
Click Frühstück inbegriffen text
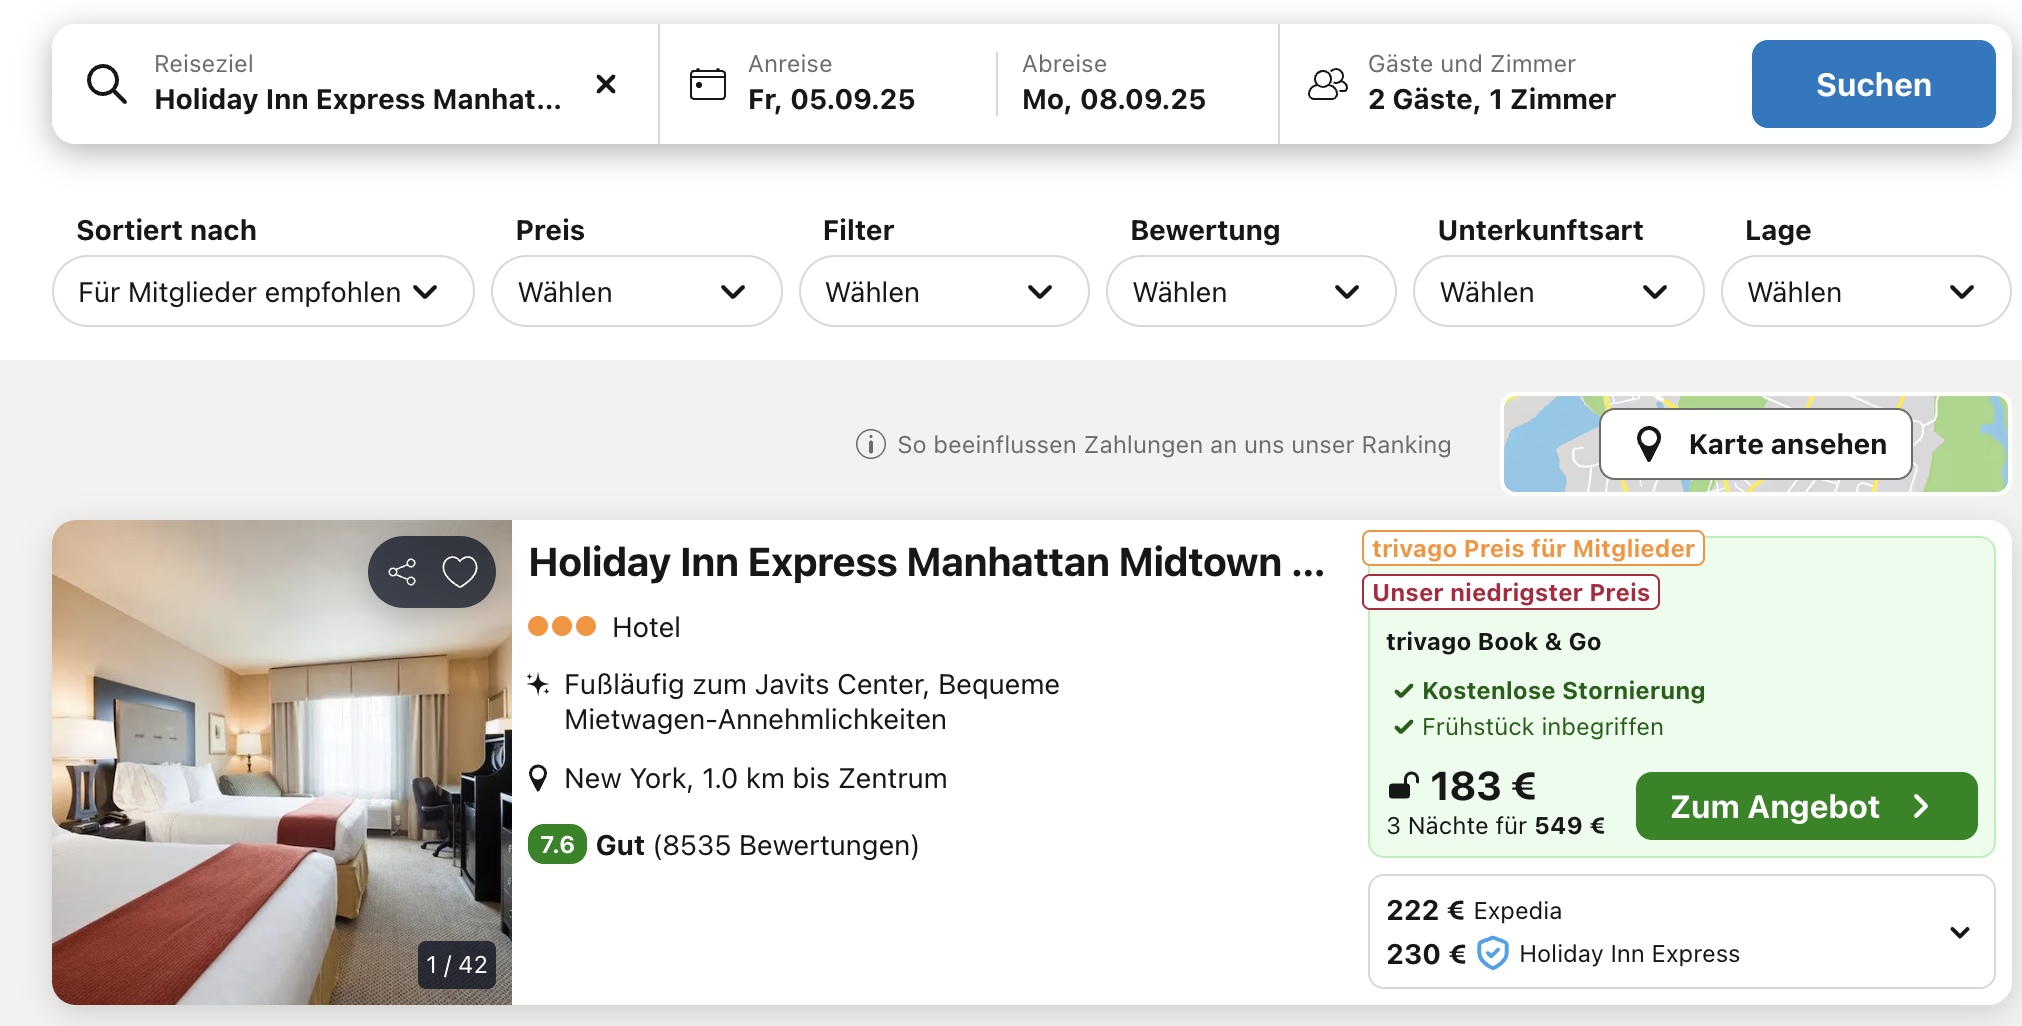point(1542,726)
